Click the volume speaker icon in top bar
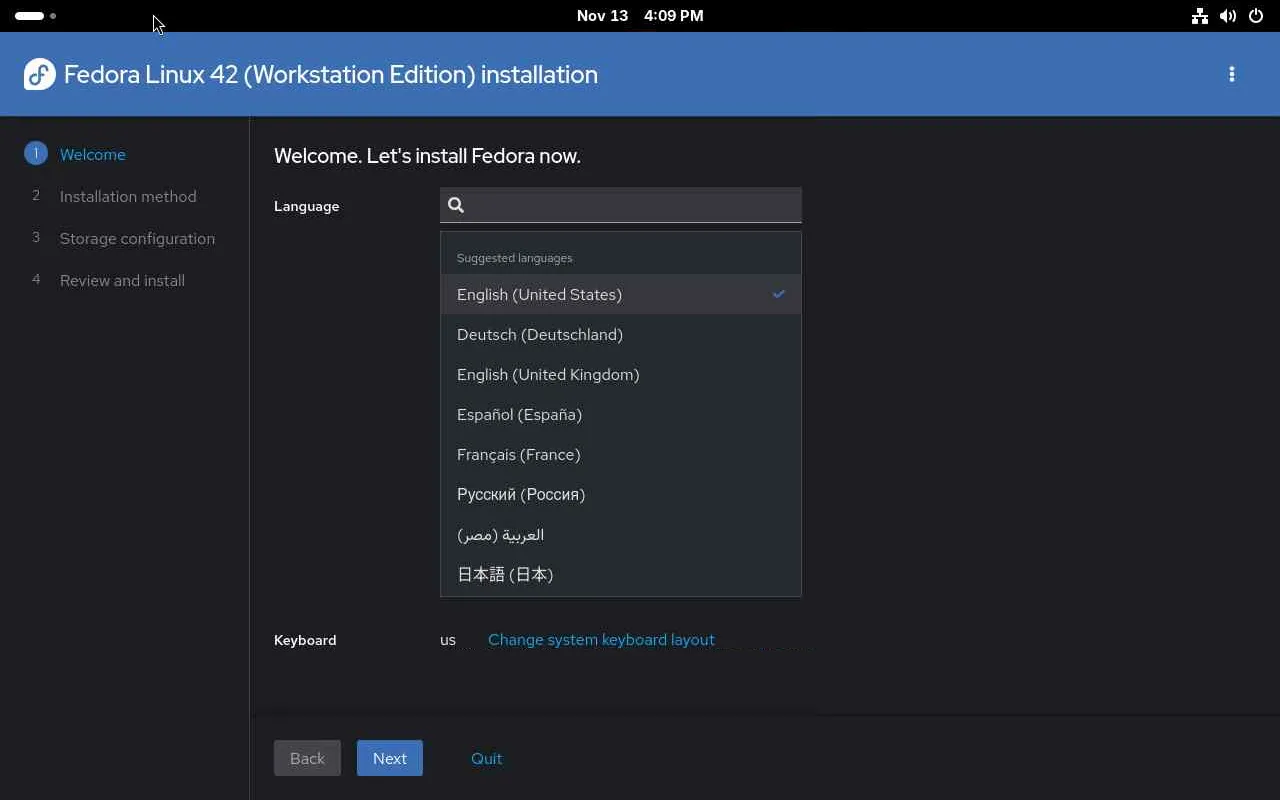The image size is (1280, 800). point(1228,16)
